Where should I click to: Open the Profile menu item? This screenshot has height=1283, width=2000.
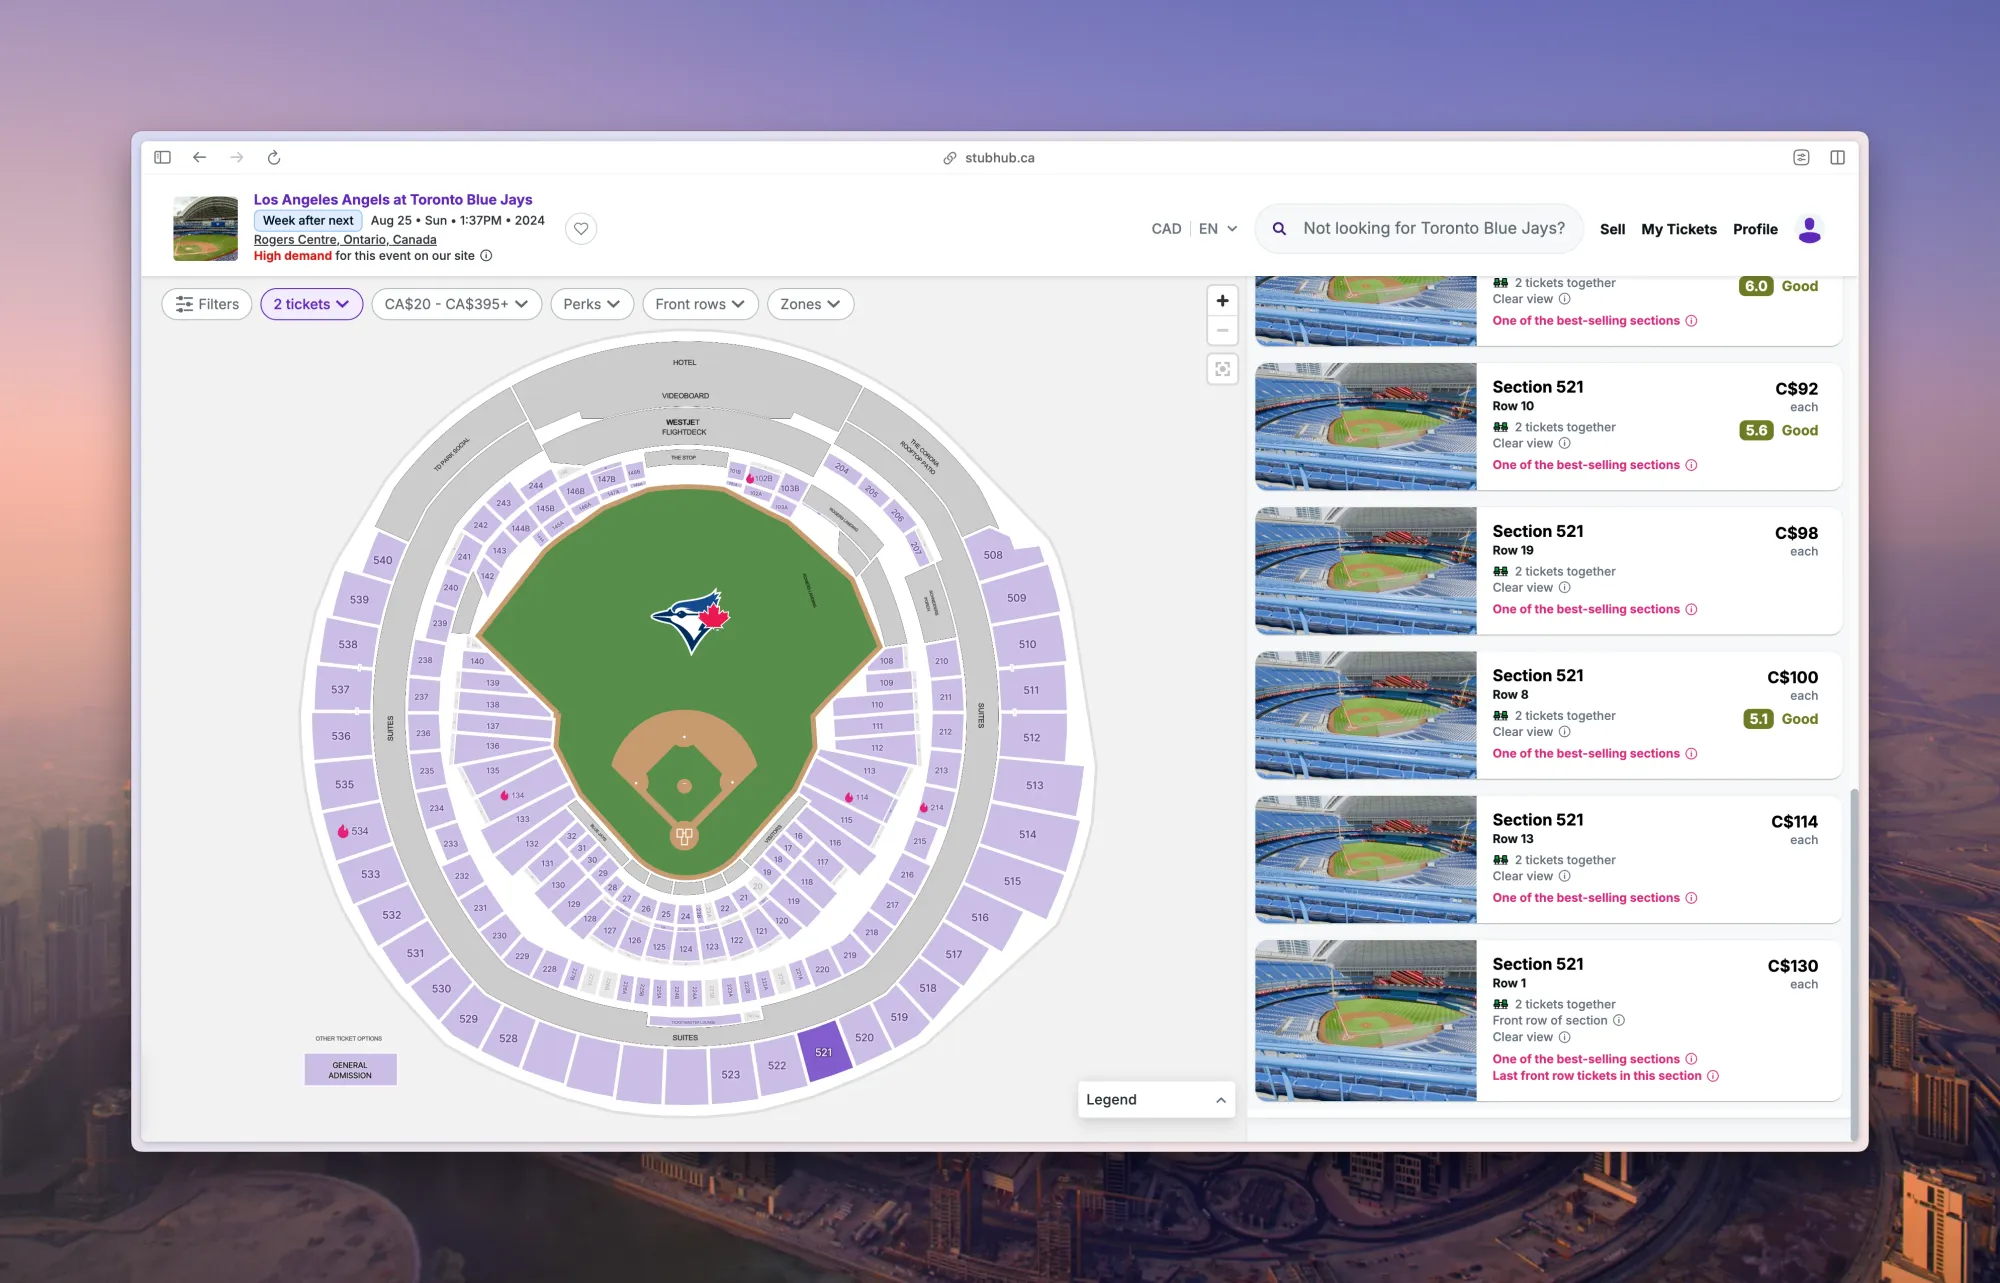click(x=1755, y=229)
